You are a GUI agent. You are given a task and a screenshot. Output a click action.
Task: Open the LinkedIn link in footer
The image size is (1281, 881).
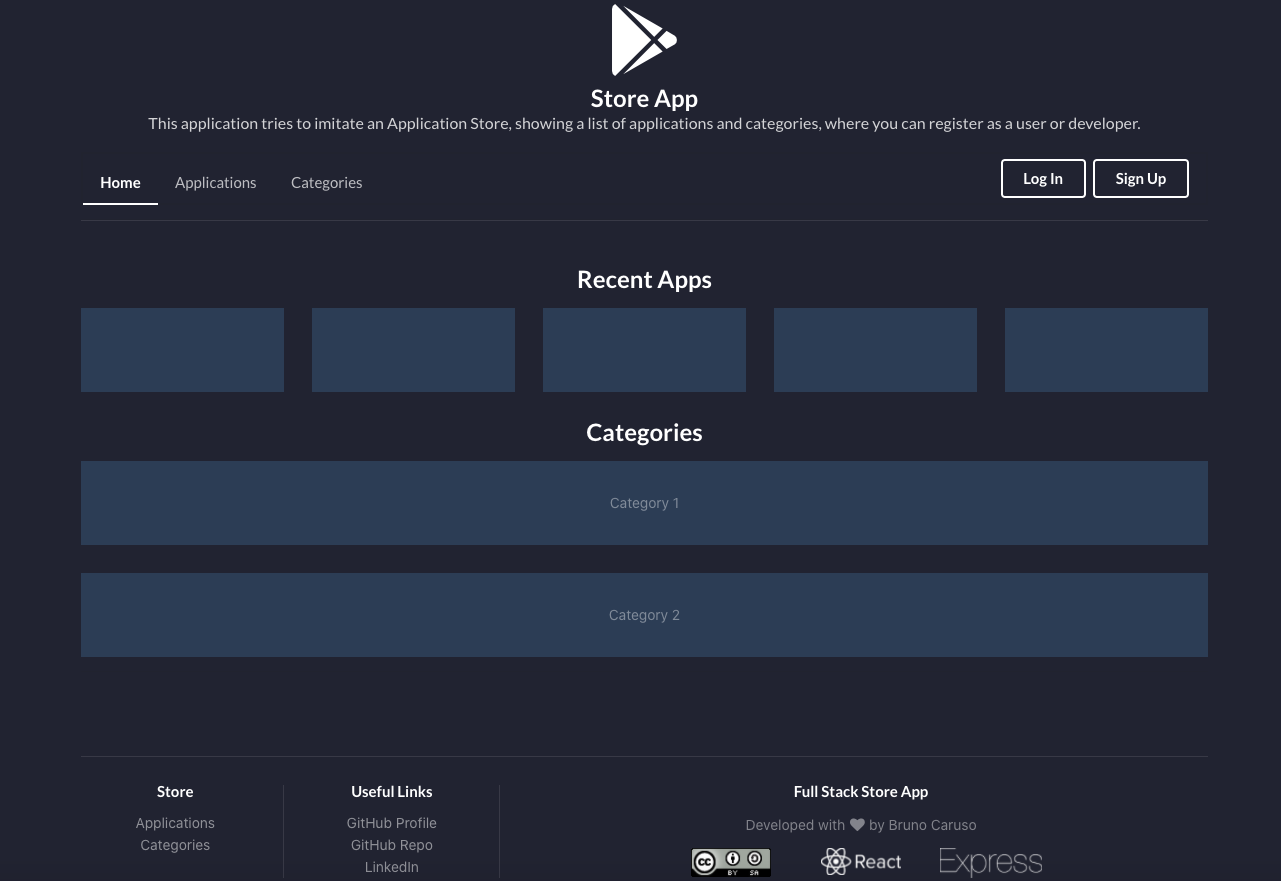(x=391, y=867)
